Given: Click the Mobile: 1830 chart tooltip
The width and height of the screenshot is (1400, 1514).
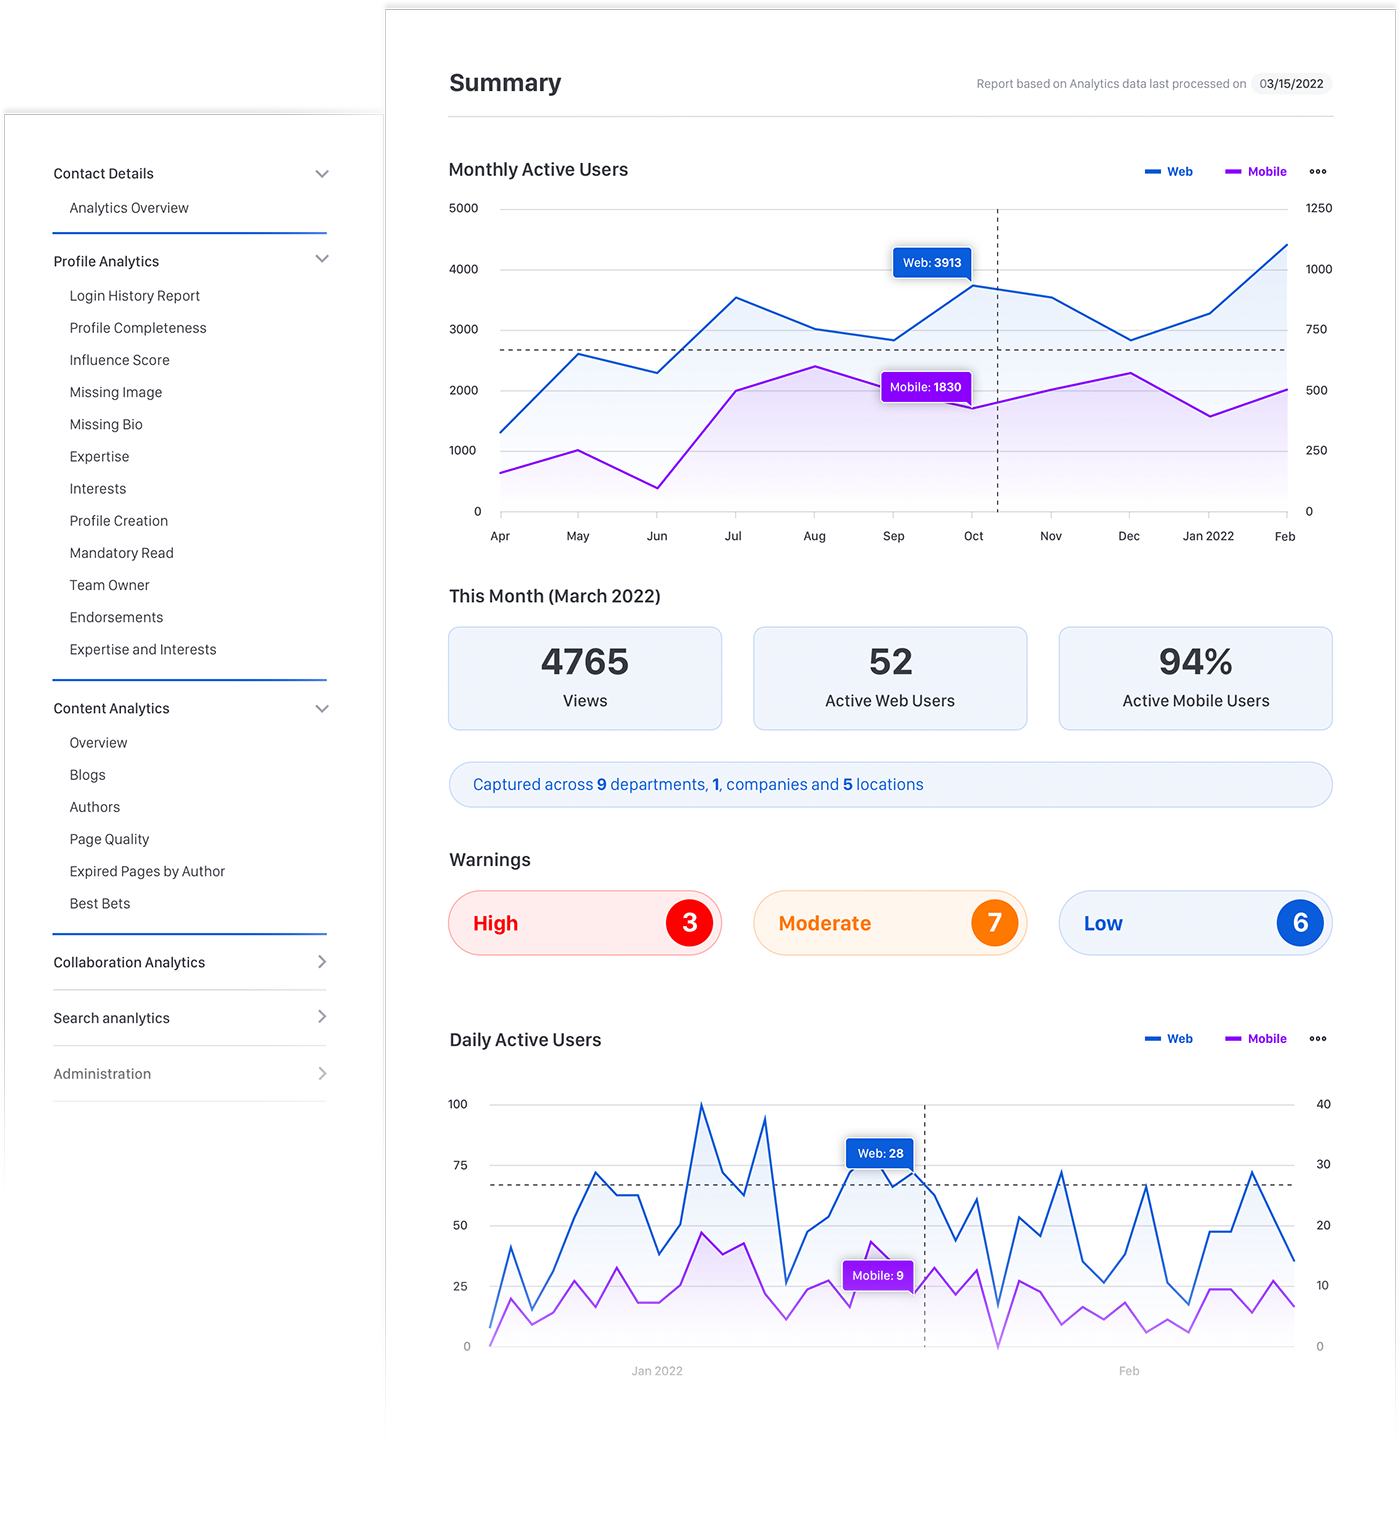Looking at the screenshot, I should click(x=926, y=387).
